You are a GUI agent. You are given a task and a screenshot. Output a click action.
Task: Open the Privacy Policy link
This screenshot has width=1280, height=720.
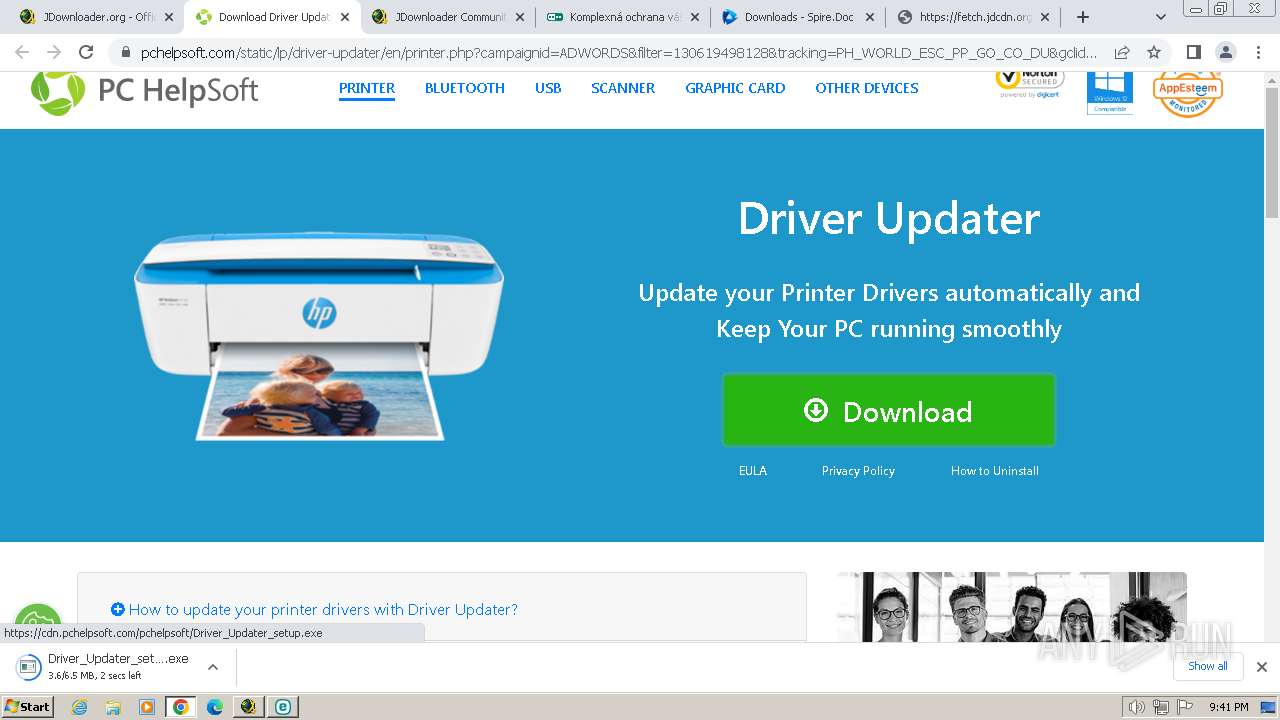tap(858, 471)
